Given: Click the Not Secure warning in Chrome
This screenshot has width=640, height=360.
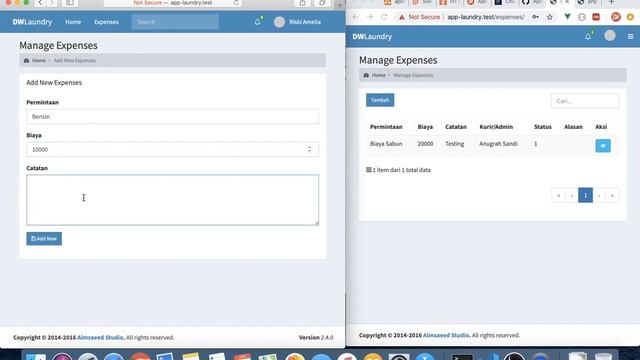Looking at the screenshot, I should click(x=419, y=17).
